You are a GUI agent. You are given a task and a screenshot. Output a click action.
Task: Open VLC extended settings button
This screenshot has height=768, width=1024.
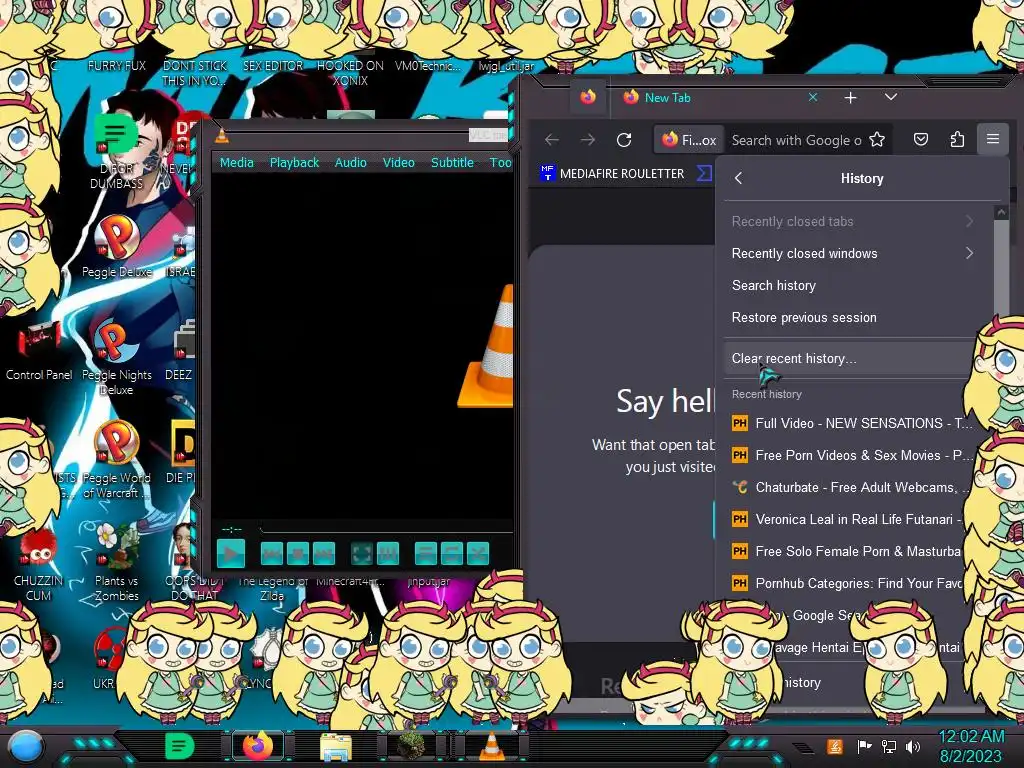[x=388, y=554]
